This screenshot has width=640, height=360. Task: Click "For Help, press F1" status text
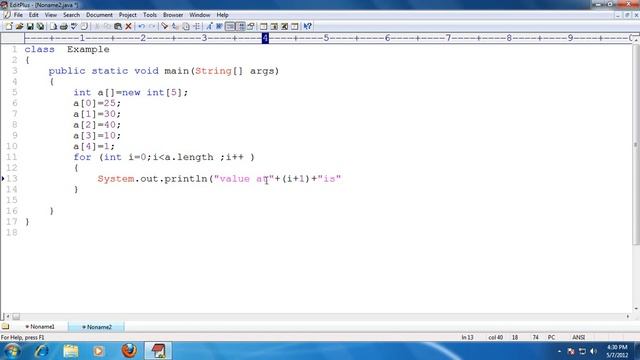22,338
